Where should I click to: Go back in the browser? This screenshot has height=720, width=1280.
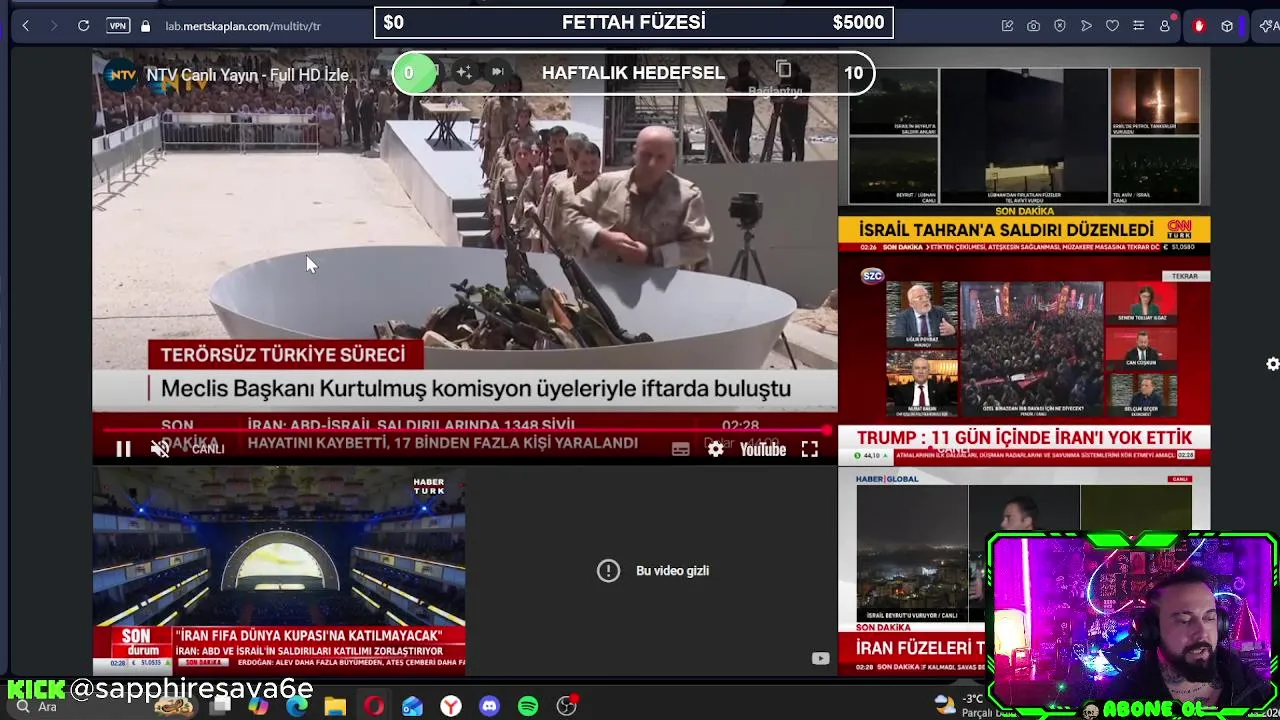click(26, 26)
